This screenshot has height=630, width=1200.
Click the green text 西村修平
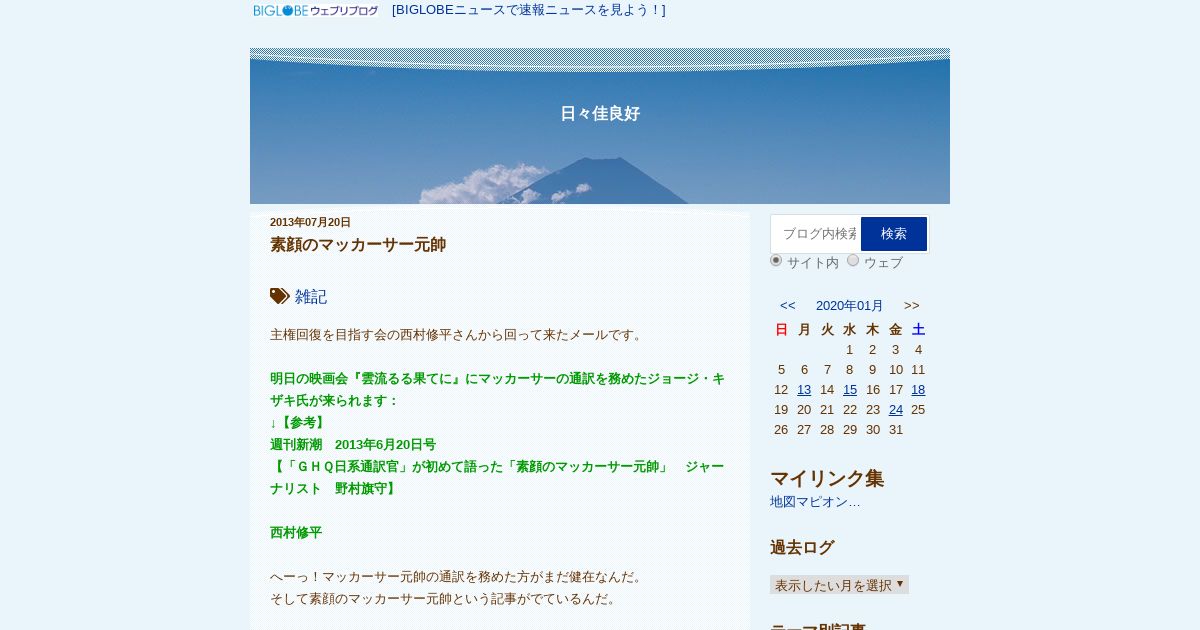[x=296, y=532]
